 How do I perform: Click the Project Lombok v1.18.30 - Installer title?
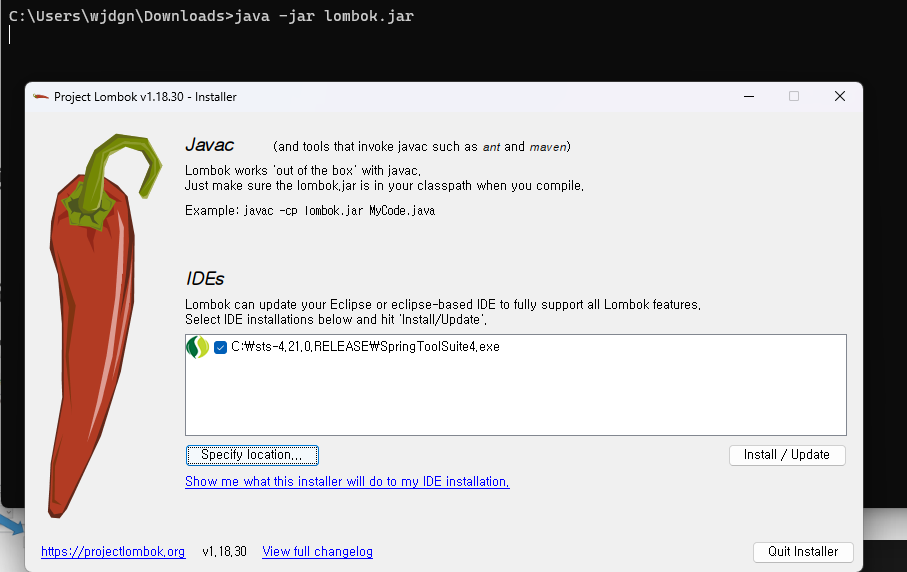click(145, 97)
